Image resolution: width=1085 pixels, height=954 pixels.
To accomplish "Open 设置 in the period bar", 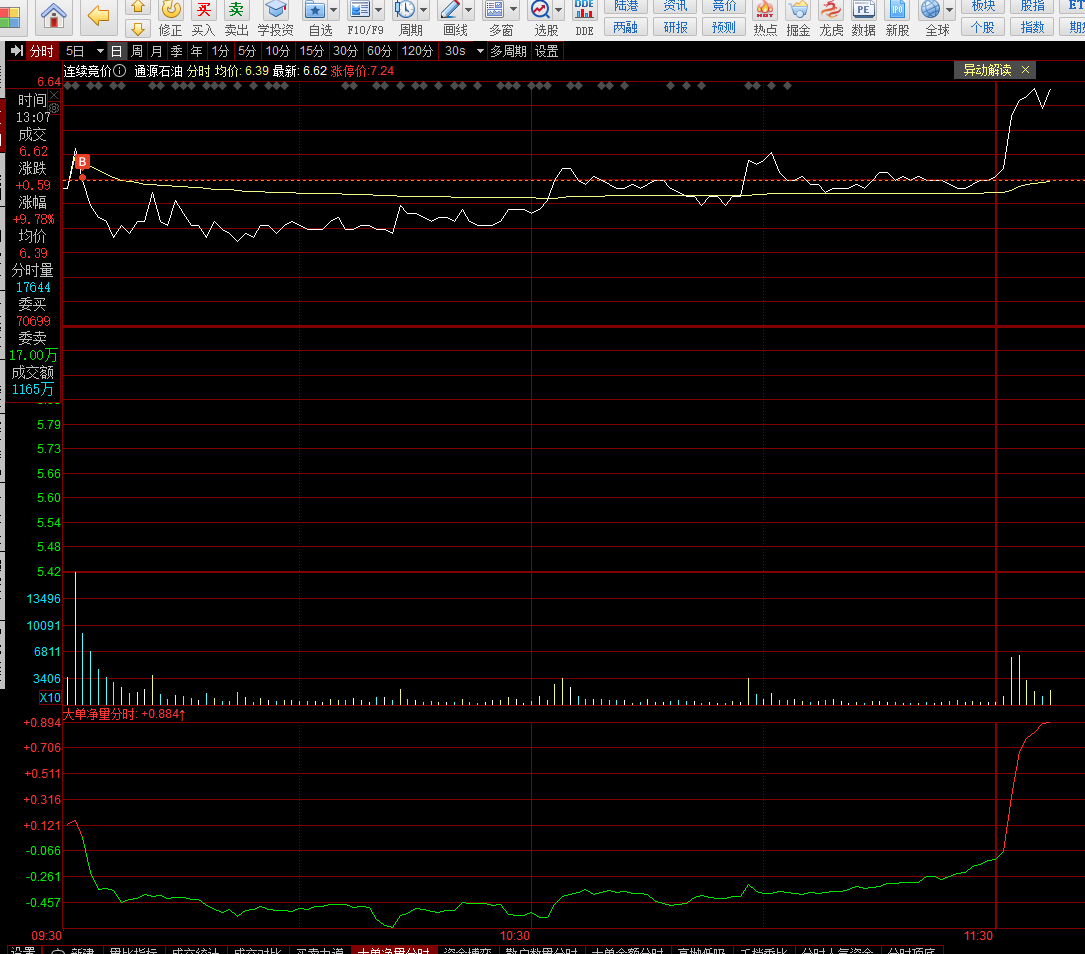I will [547, 51].
